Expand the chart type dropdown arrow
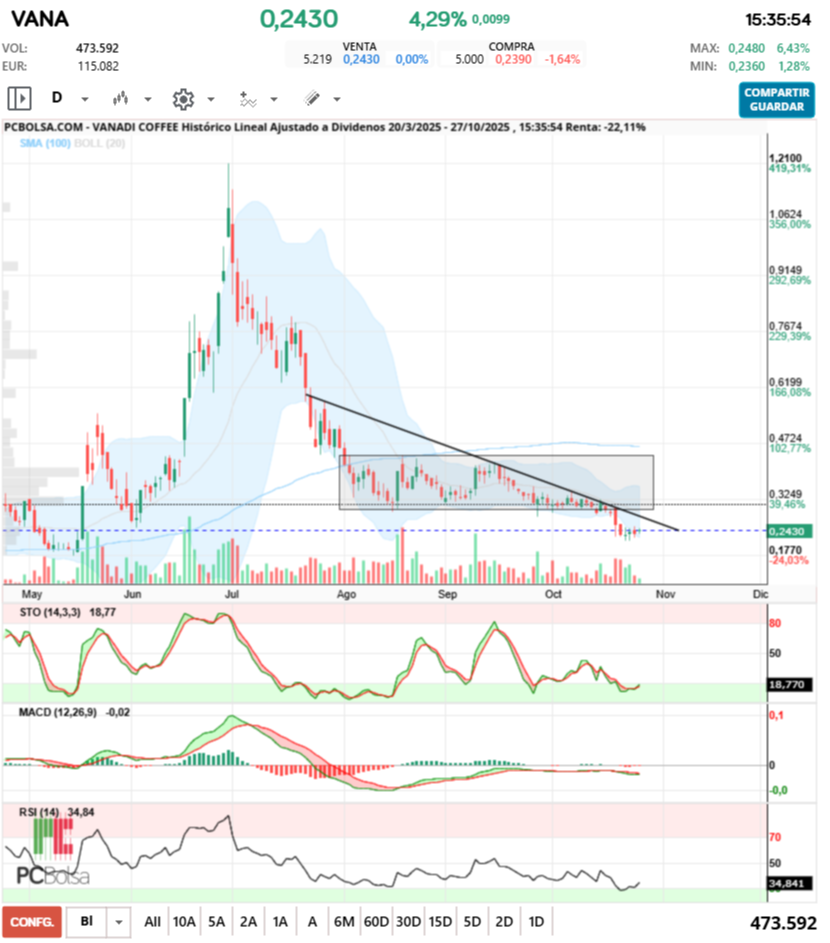The width and height of the screenshot is (830, 943). point(148,99)
